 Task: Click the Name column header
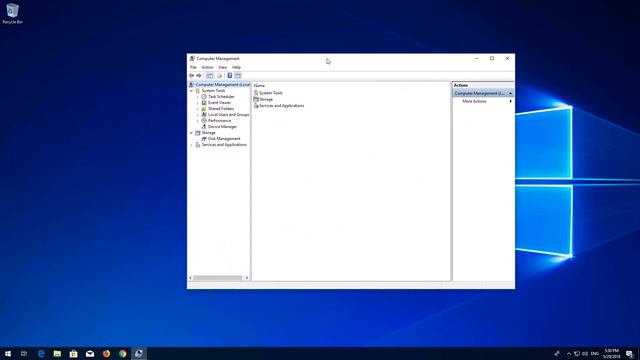[x=259, y=86]
